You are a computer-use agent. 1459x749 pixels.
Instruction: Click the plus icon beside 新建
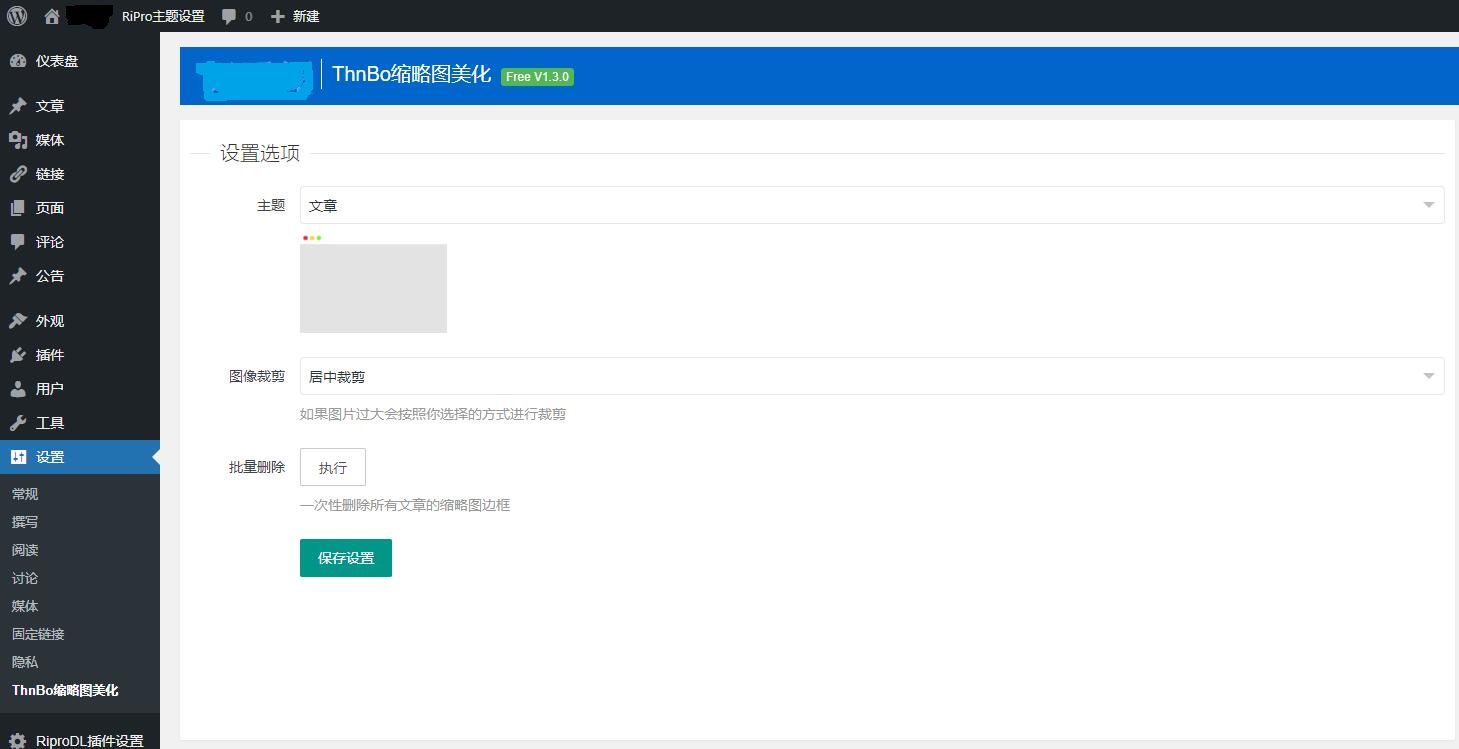(x=278, y=17)
